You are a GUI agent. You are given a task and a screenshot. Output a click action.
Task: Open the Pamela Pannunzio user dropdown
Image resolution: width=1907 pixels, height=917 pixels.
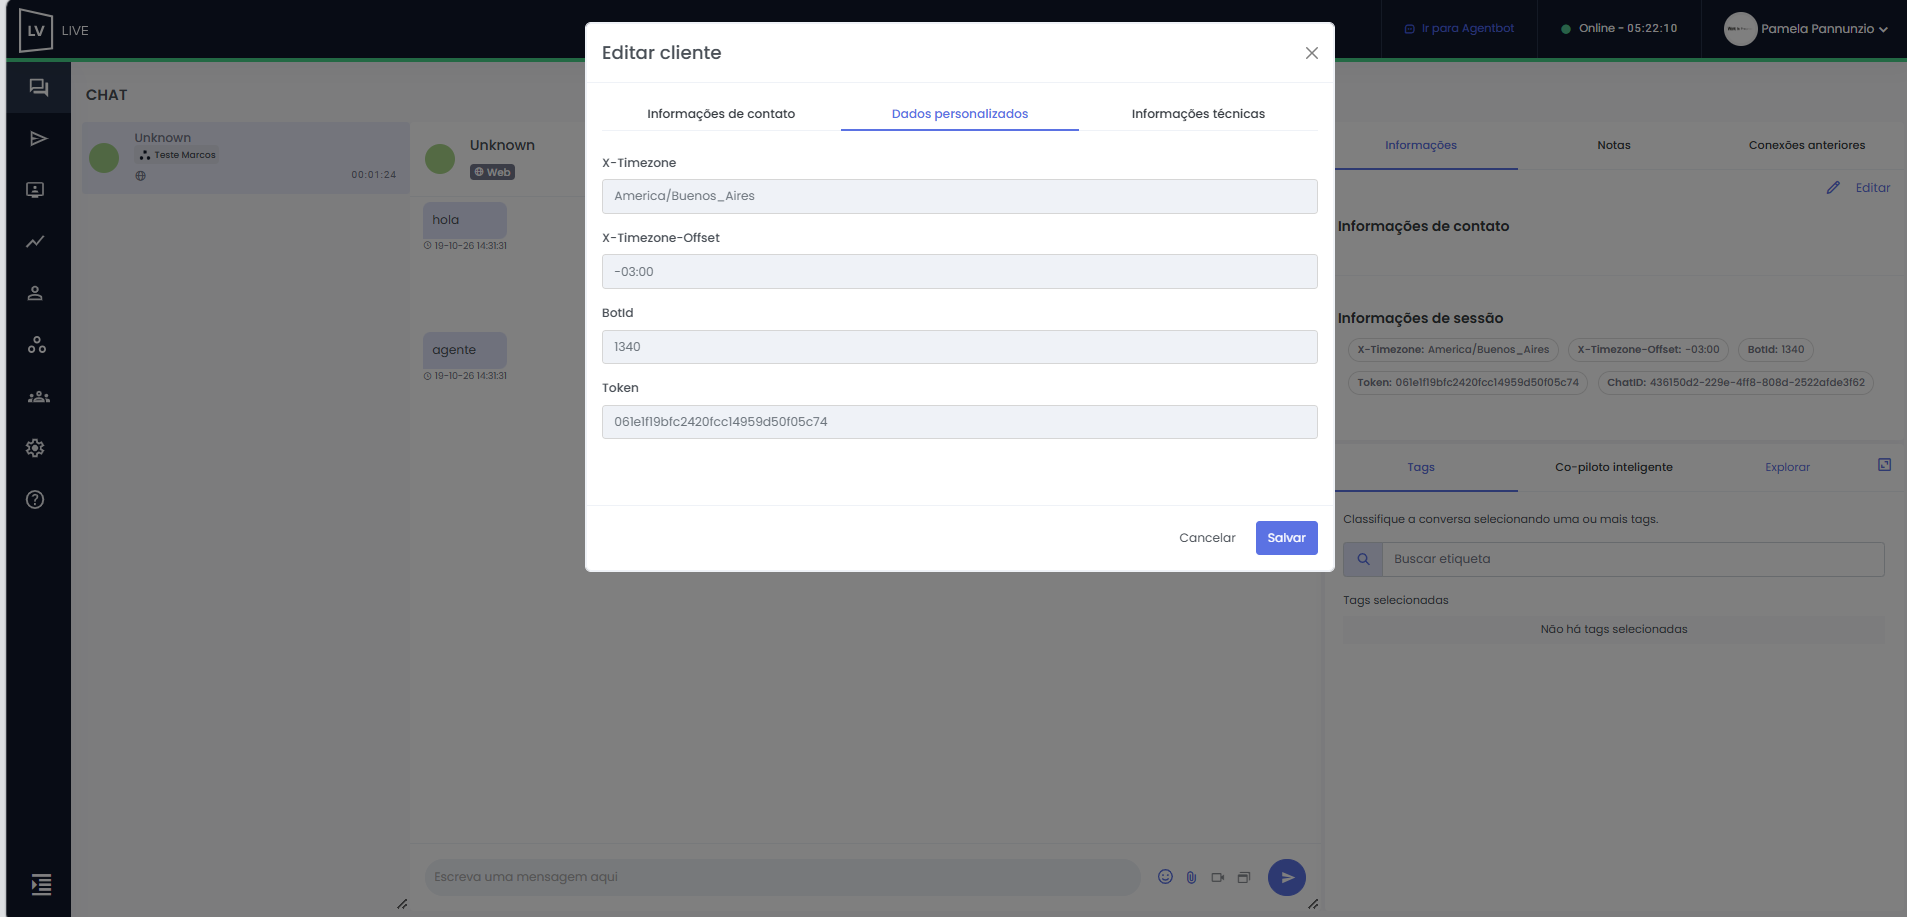pos(1806,29)
